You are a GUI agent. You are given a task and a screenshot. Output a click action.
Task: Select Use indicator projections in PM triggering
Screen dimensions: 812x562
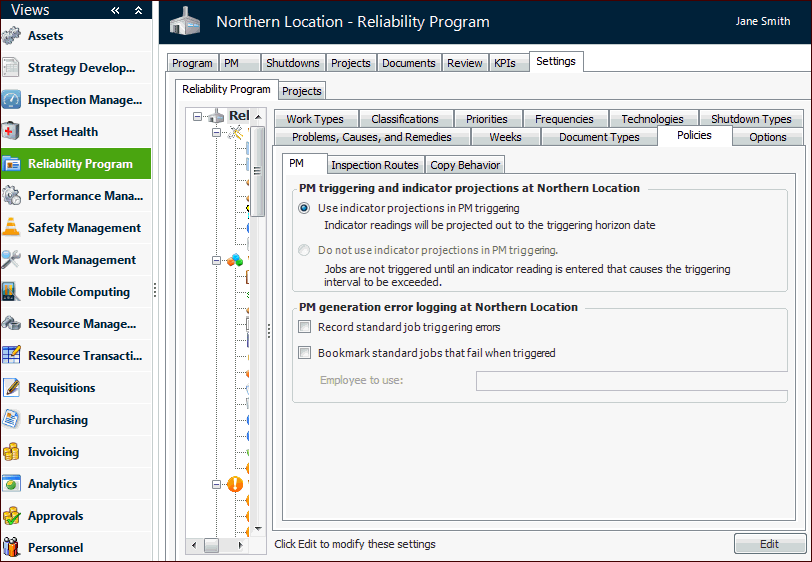point(304,208)
